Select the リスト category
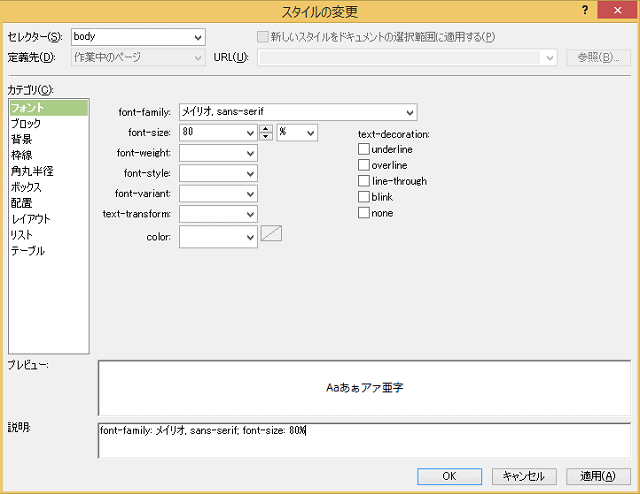640x494 pixels. (x=49, y=235)
